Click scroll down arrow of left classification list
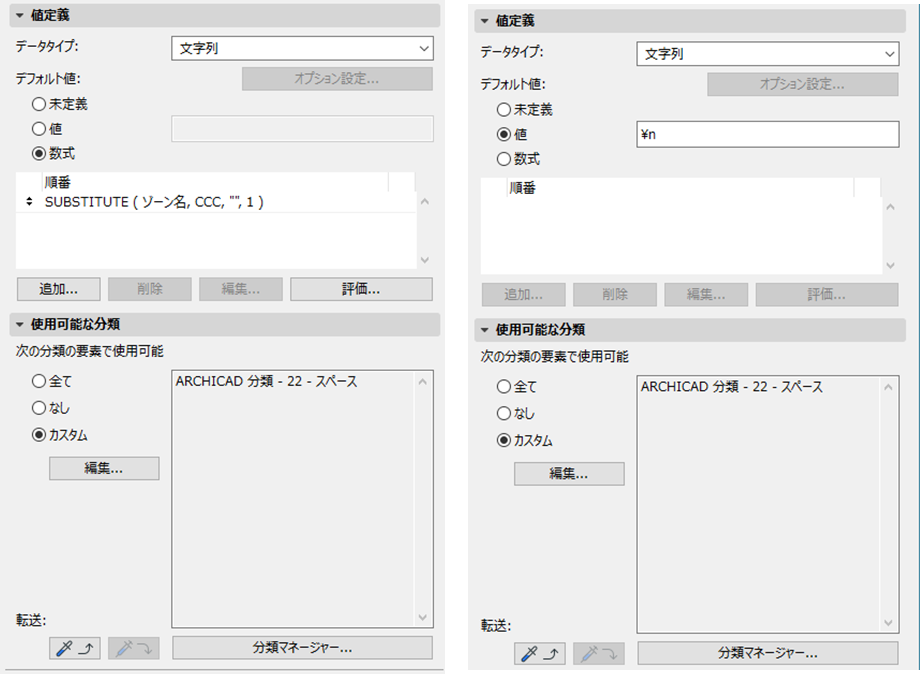The width and height of the screenshot is (920, 674). point(423,617)
